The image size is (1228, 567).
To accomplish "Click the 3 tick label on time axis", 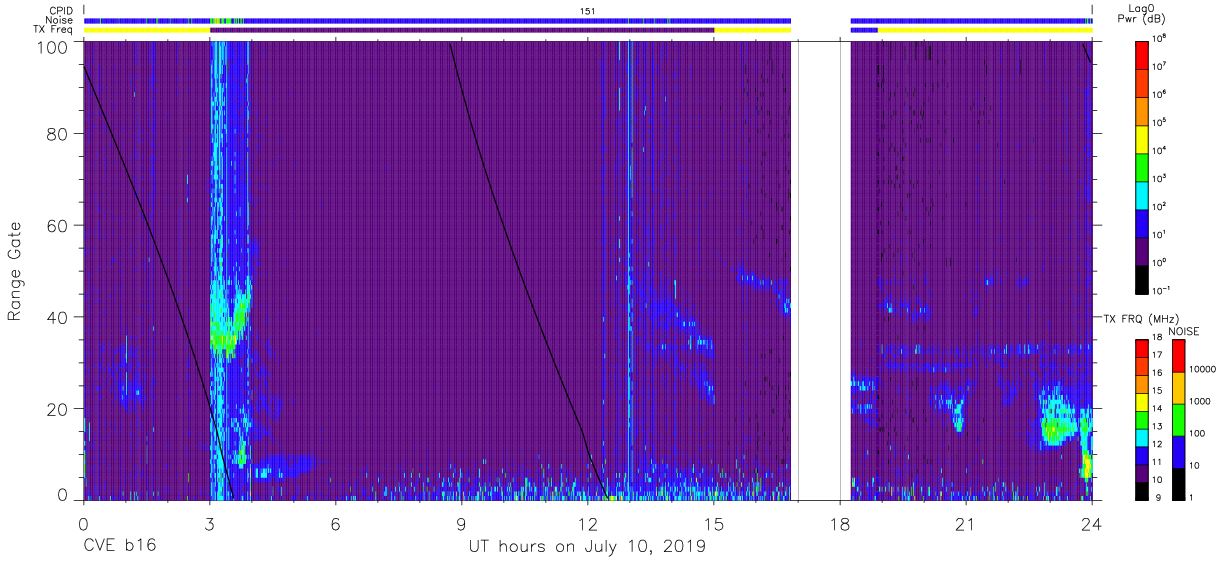I will [x=209, y=524].
